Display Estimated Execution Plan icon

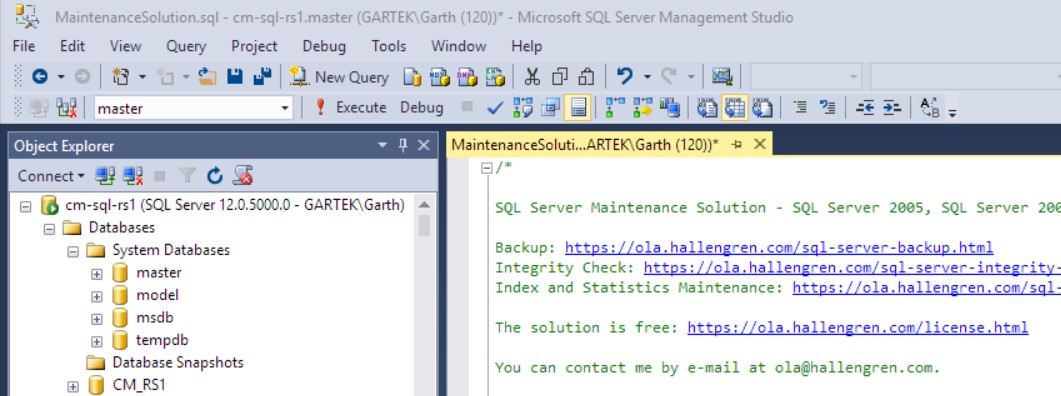pos(522,108)
